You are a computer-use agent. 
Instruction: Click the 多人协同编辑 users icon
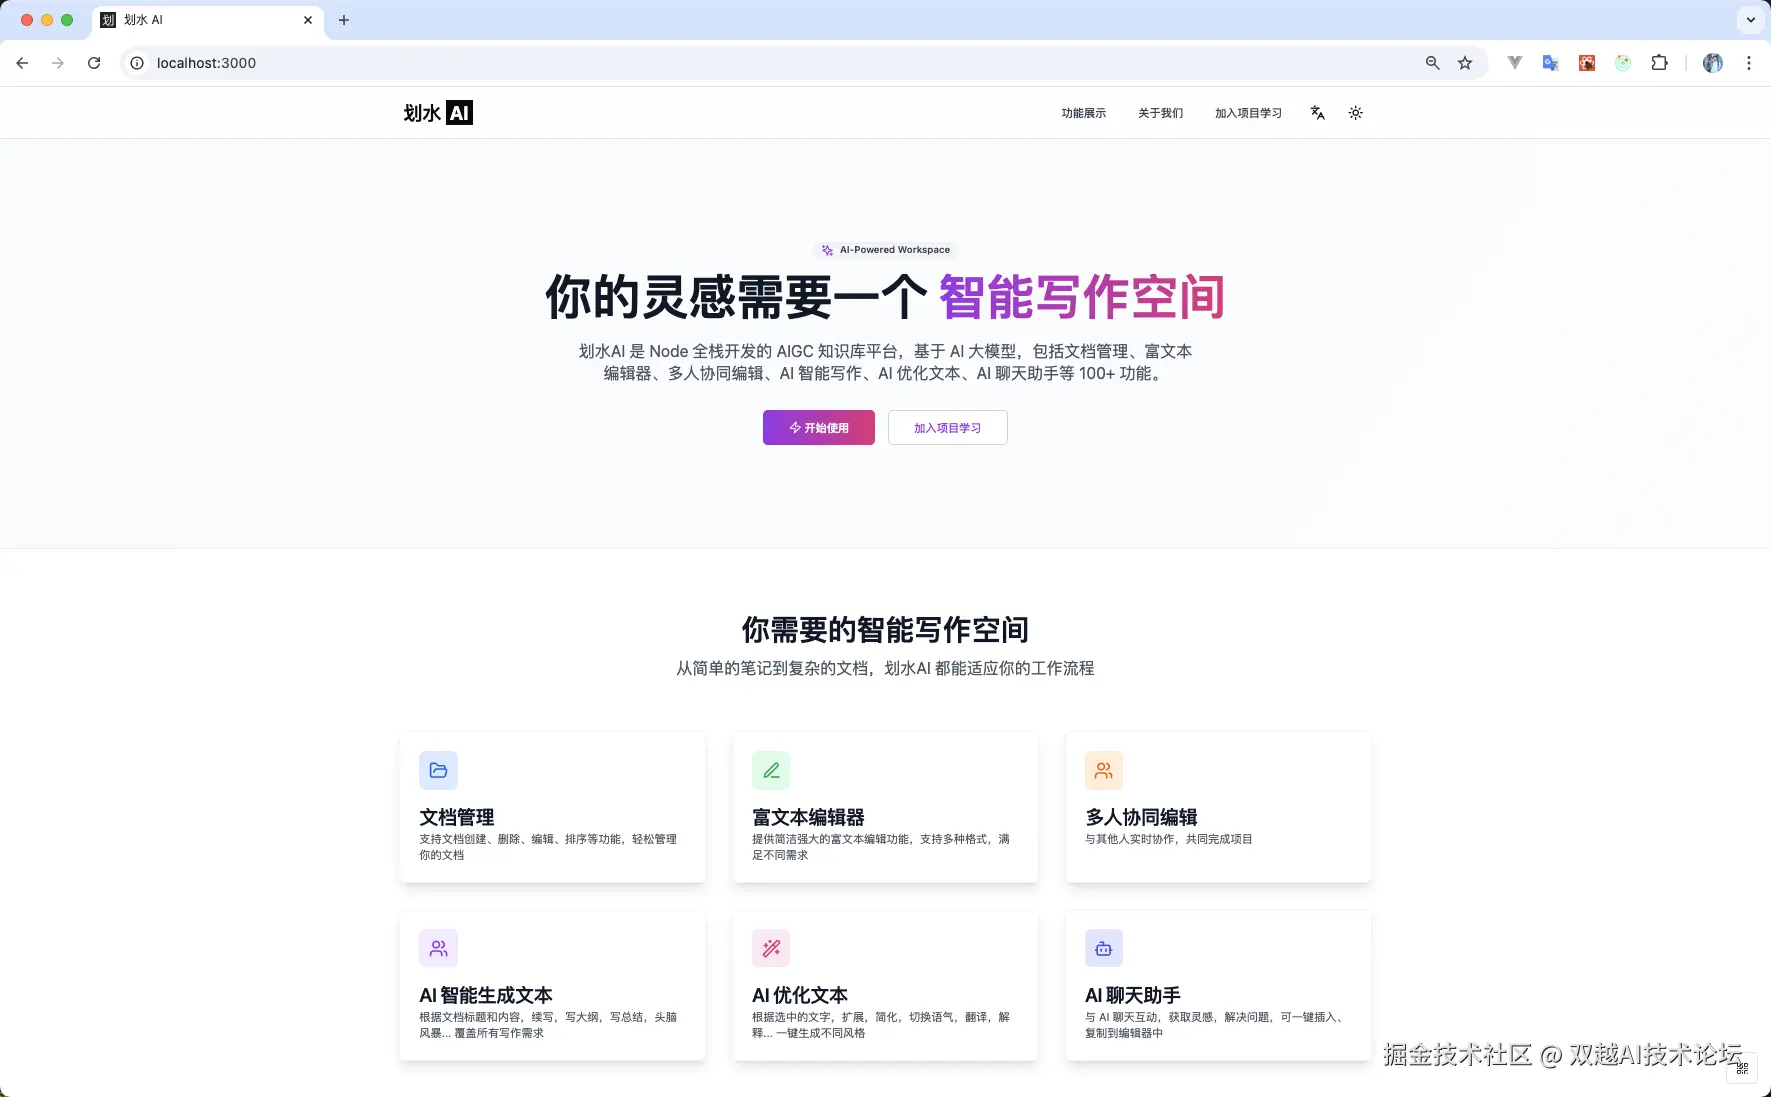tap(1104, 770)
